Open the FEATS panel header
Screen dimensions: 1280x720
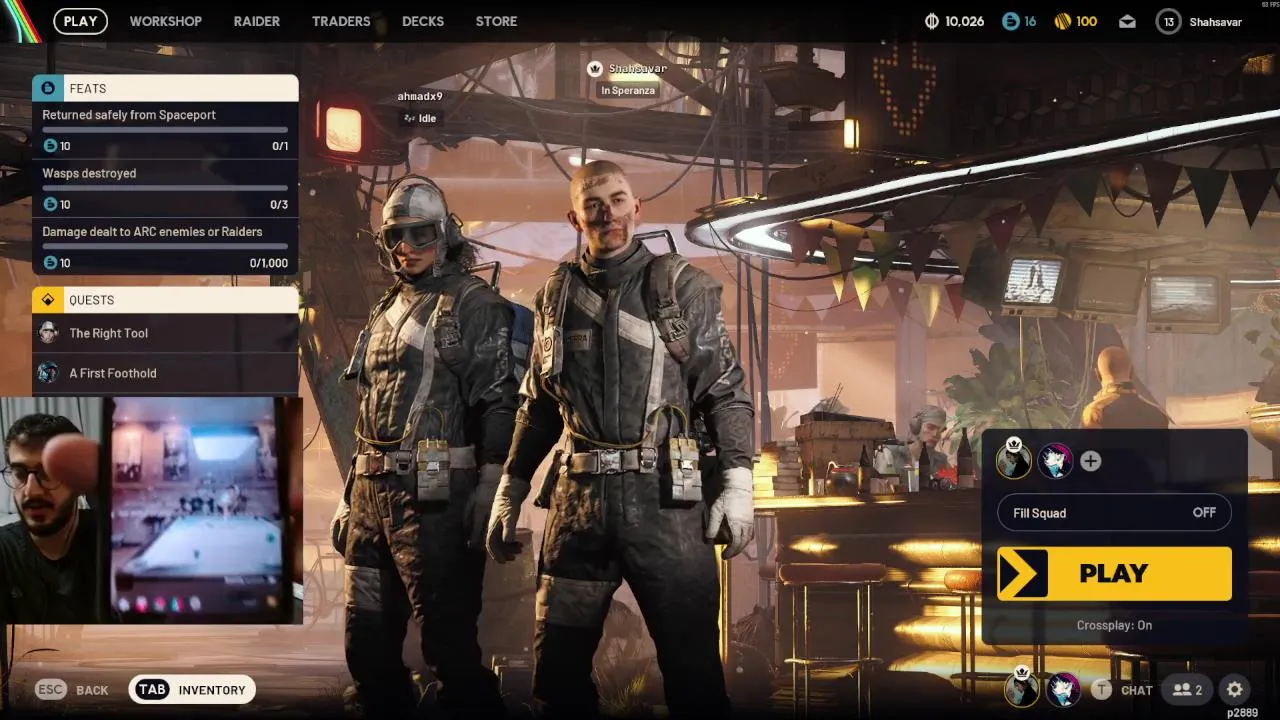[x=165, y=88]
